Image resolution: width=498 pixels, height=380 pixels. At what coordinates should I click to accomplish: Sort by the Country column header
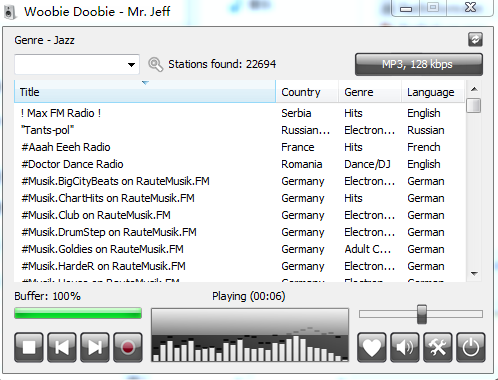point(307,92)
